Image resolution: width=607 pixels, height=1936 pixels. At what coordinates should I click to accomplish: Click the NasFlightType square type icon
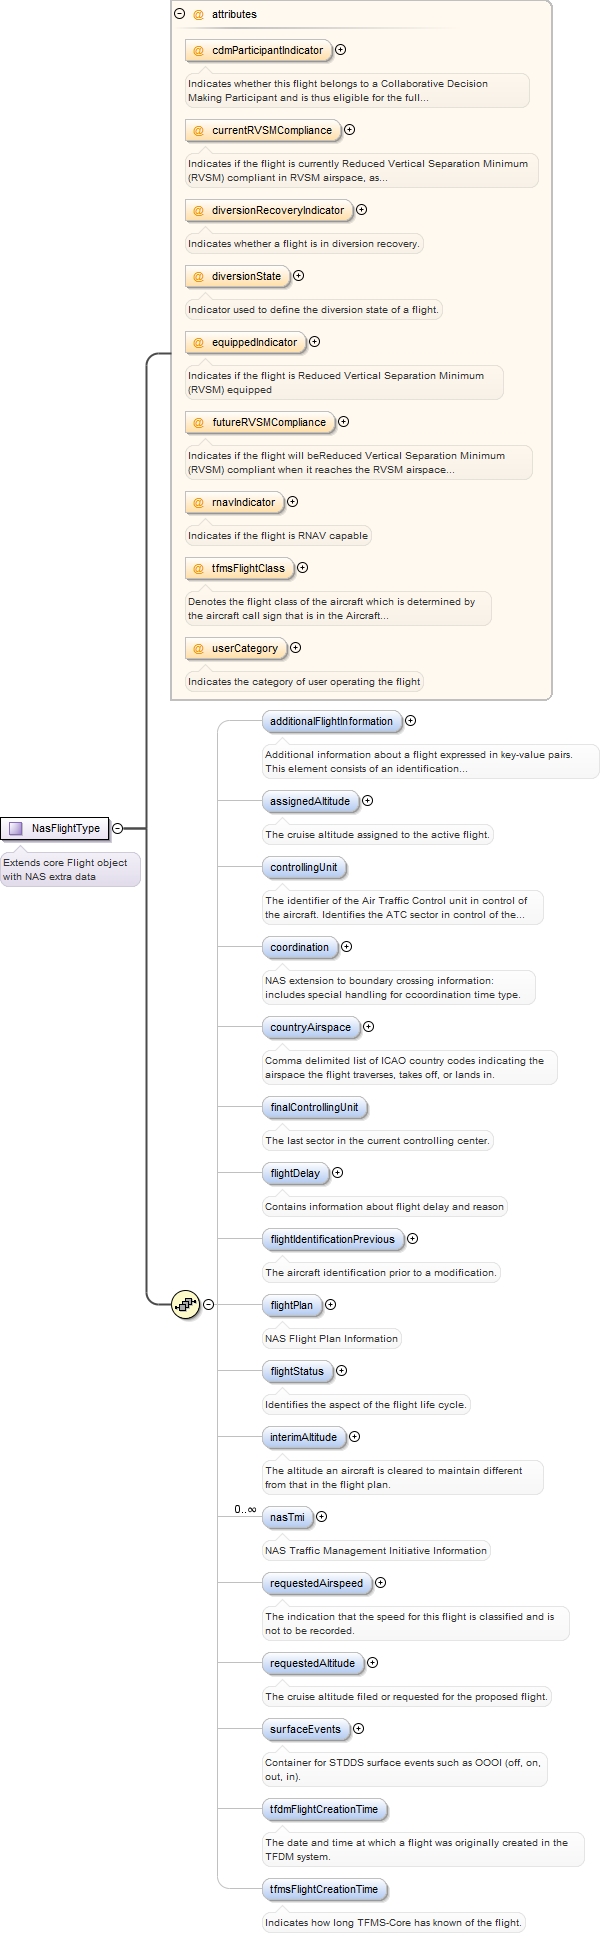16,828
